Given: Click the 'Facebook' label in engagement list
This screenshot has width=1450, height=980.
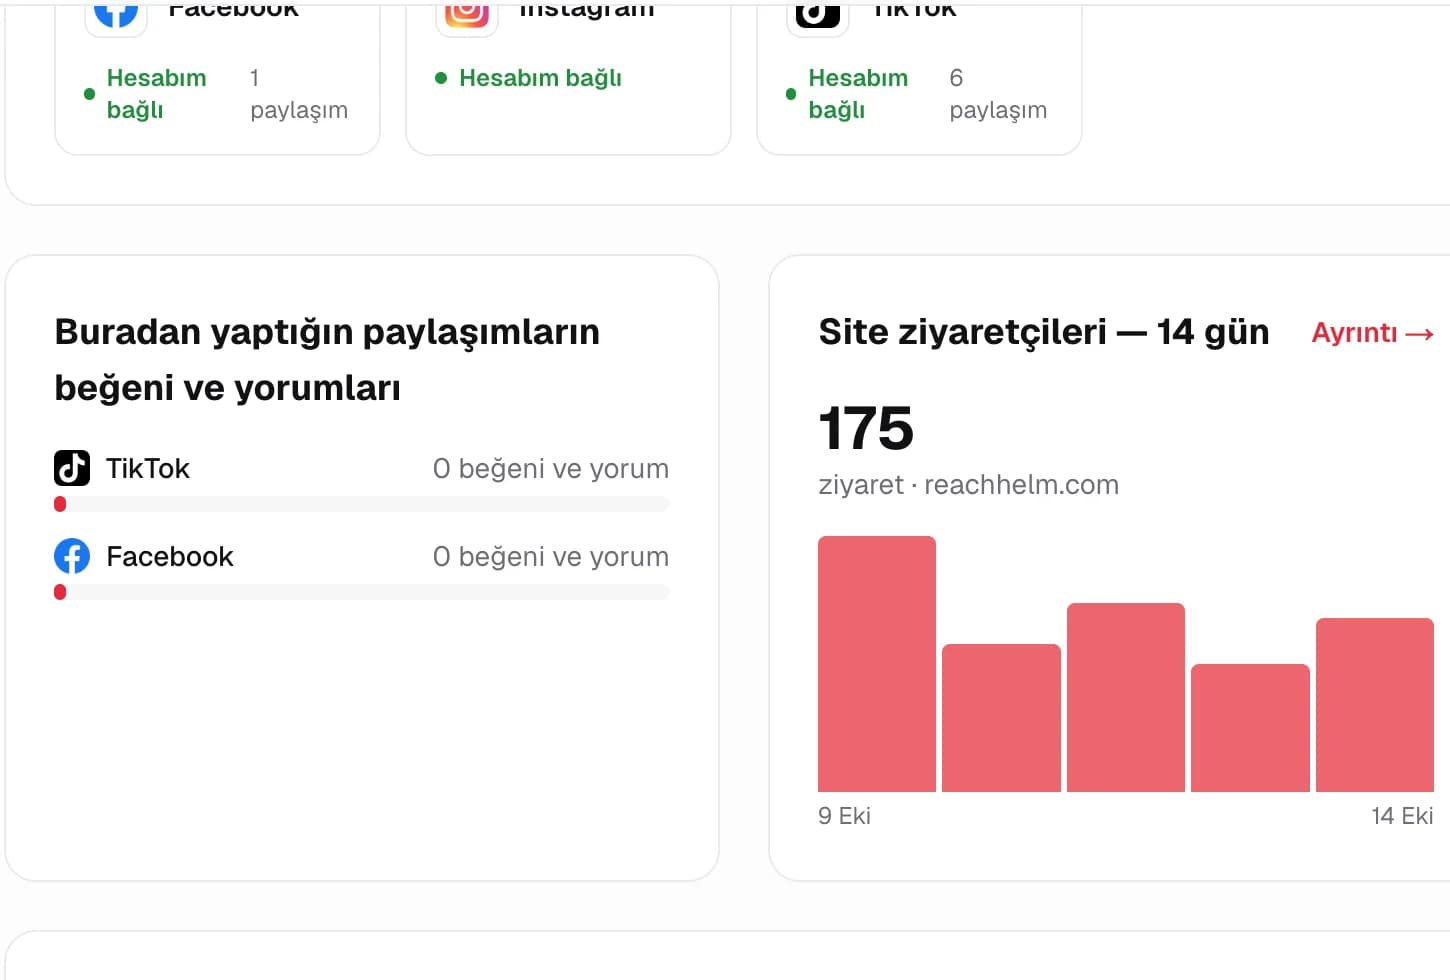Looking at the screenshot, I should pyautogui.click(x=170, y=556).
